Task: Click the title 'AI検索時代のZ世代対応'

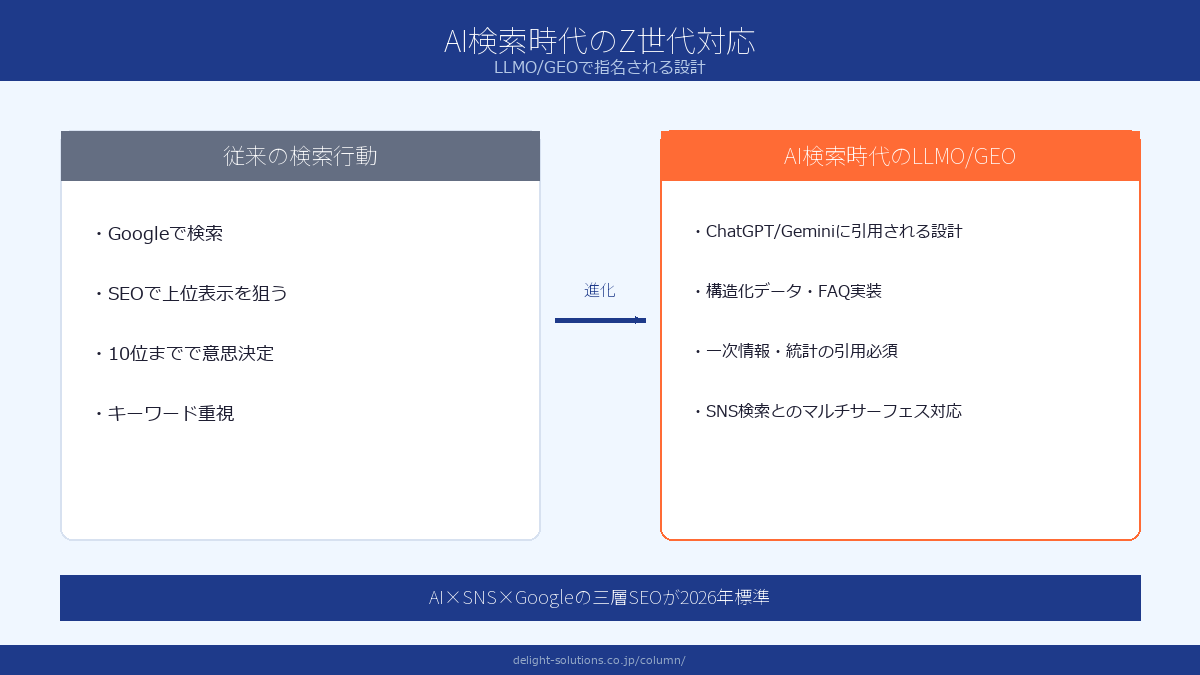Action: [x=600, y=41]
